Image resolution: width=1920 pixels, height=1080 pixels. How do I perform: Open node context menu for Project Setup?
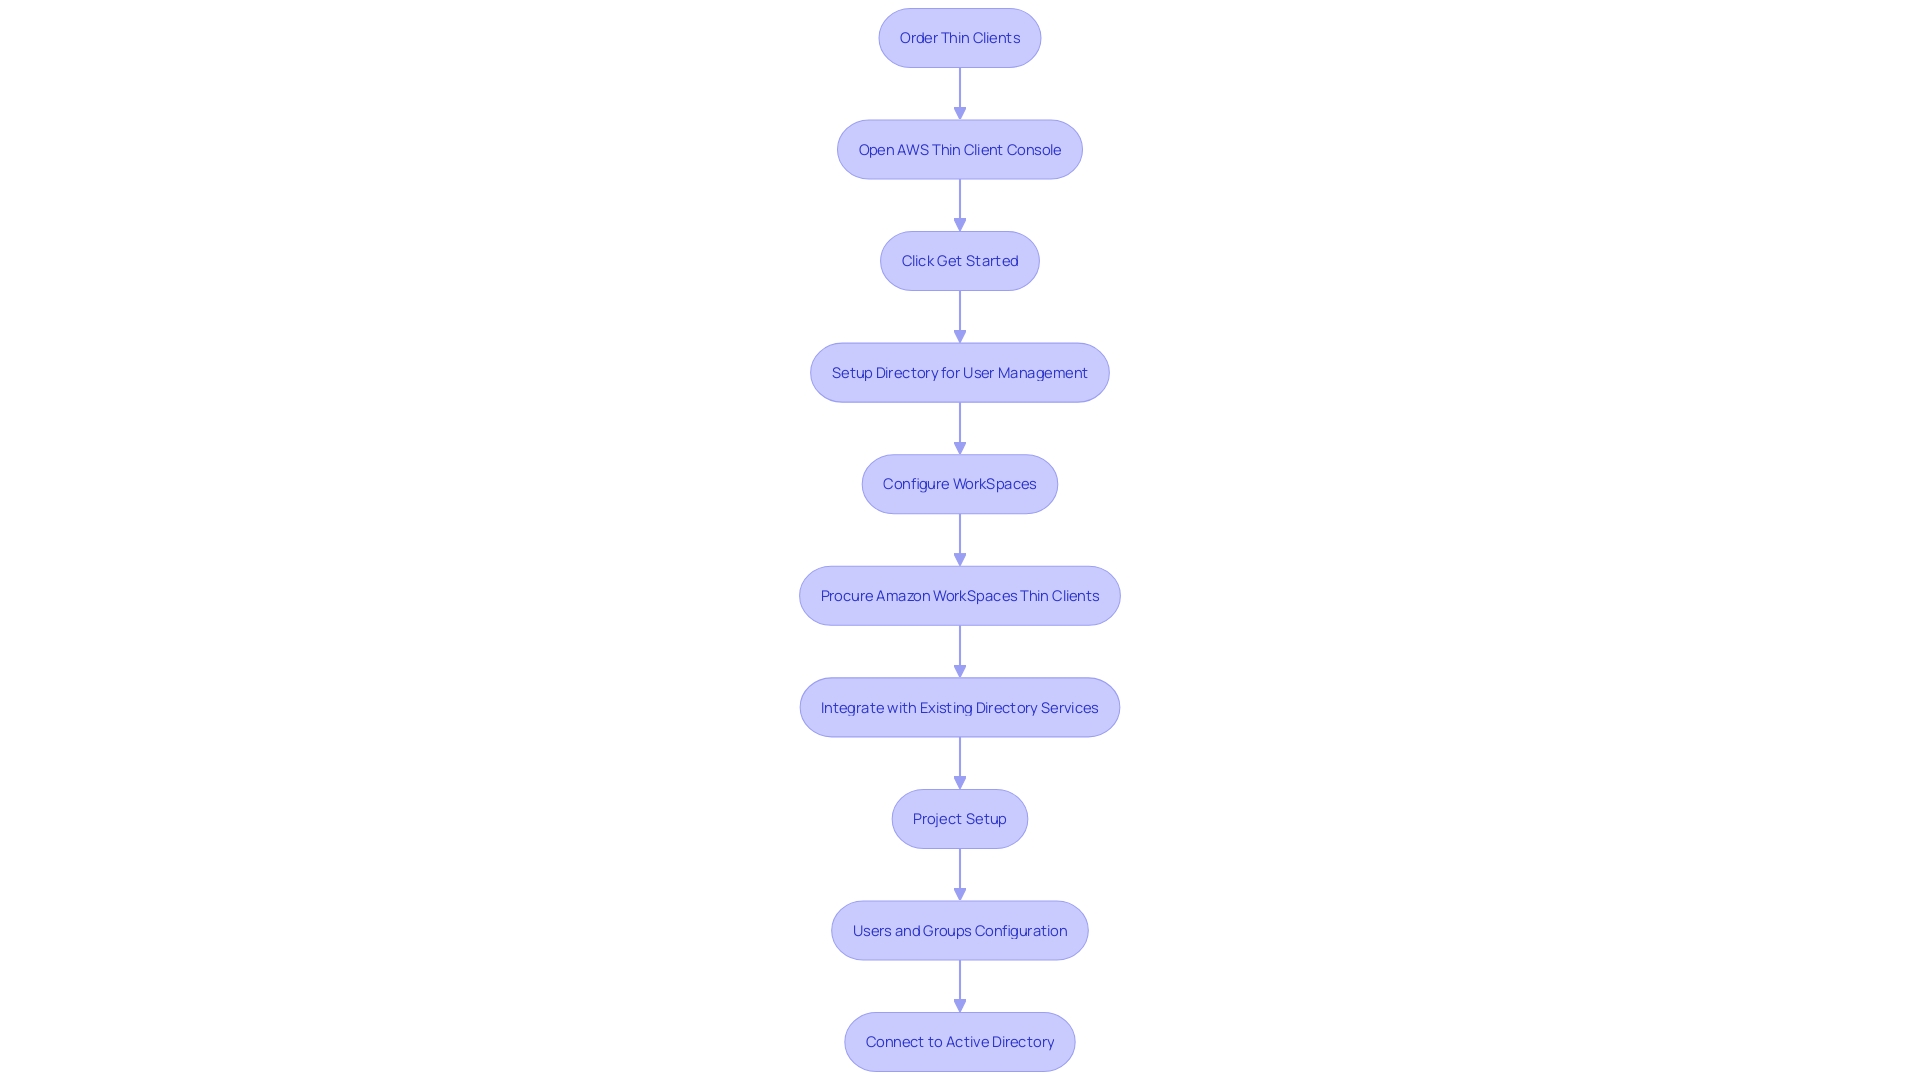point(959,818)
